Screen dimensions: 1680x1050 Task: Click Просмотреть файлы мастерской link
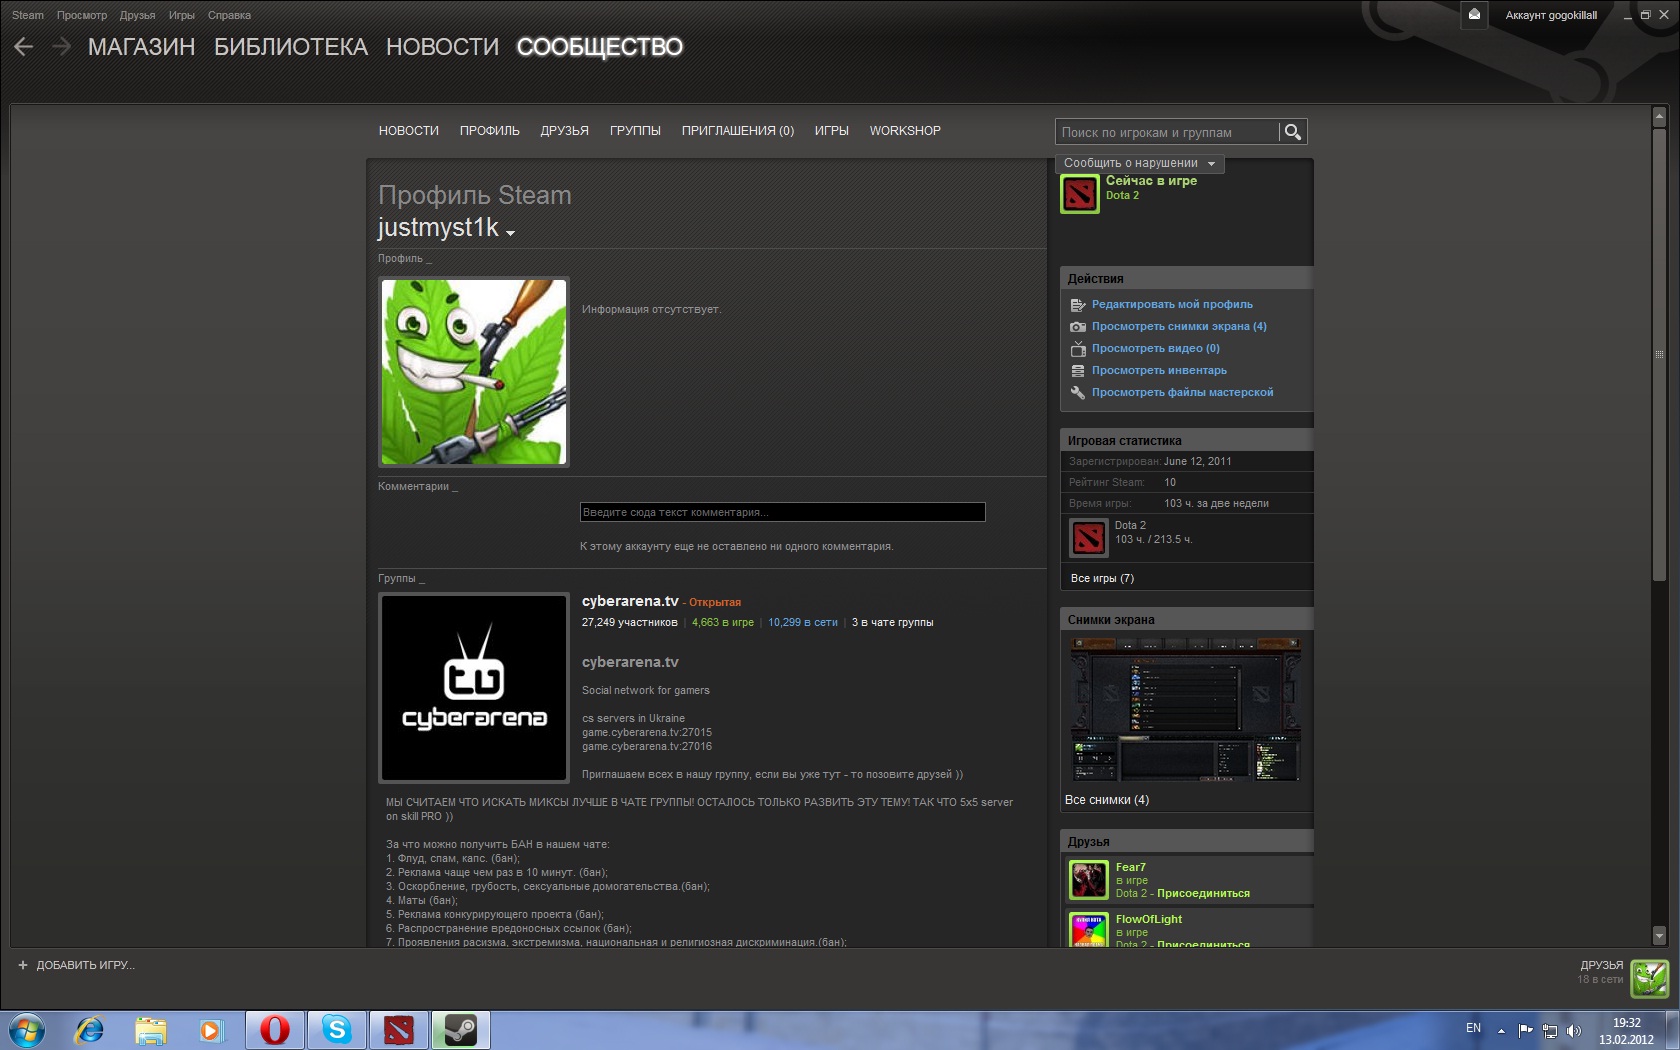tap(1183, 393)
